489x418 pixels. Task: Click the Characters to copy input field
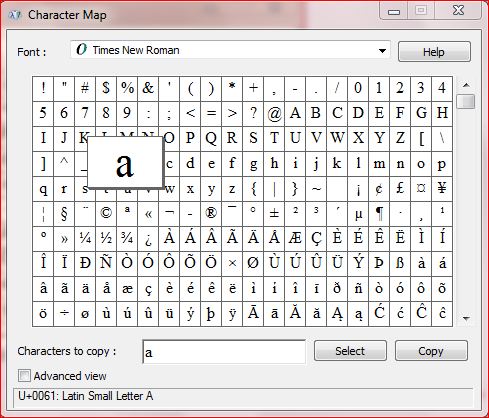(x=224, y=352)
